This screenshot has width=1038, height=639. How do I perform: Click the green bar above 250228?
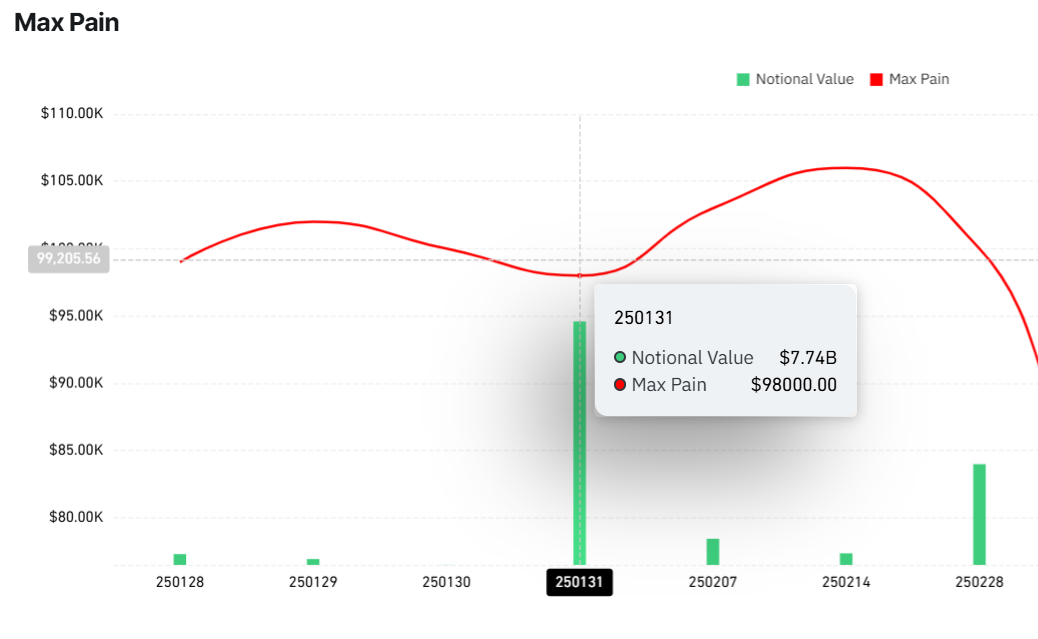[x=979, y=514]
